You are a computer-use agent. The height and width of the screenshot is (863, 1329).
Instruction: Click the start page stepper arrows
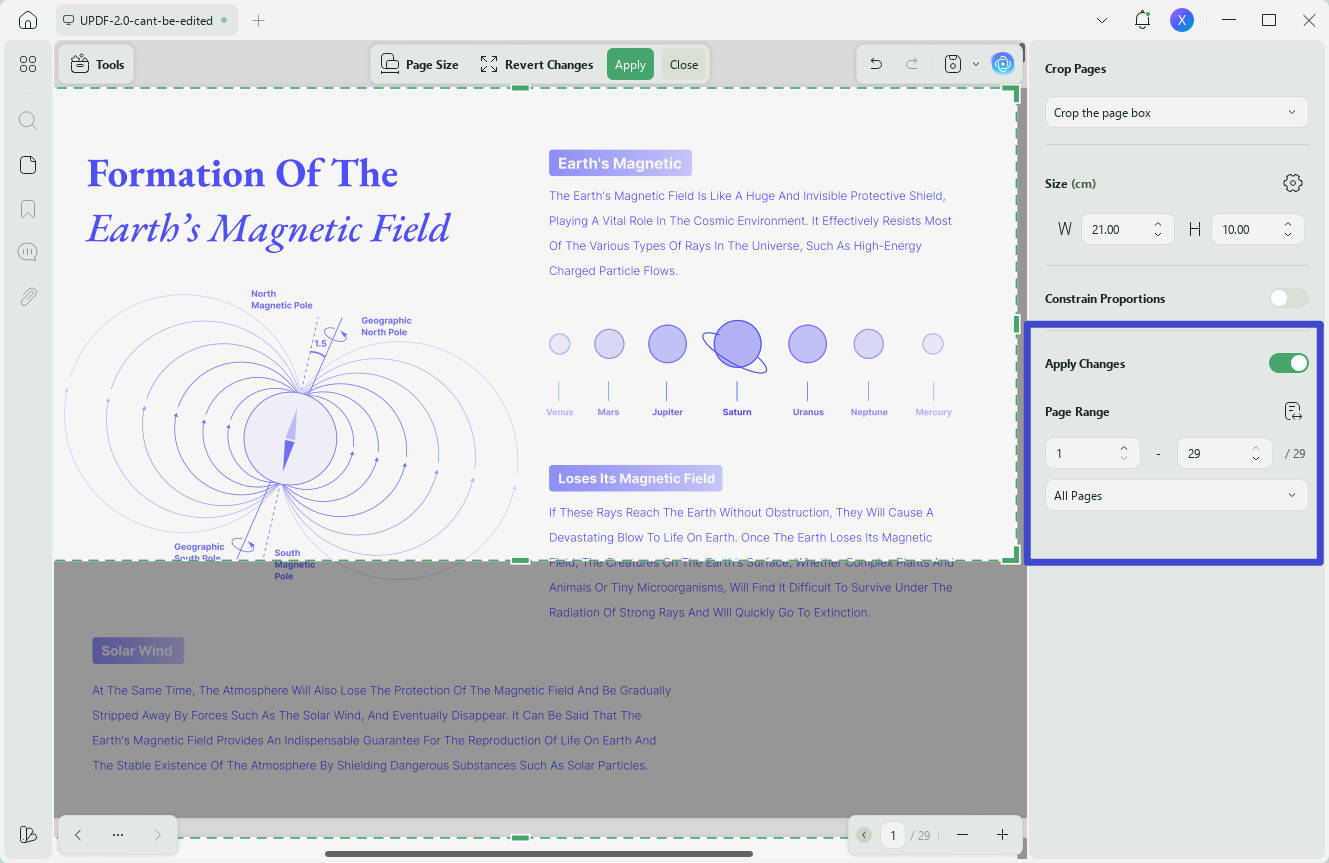point(1124,453)
